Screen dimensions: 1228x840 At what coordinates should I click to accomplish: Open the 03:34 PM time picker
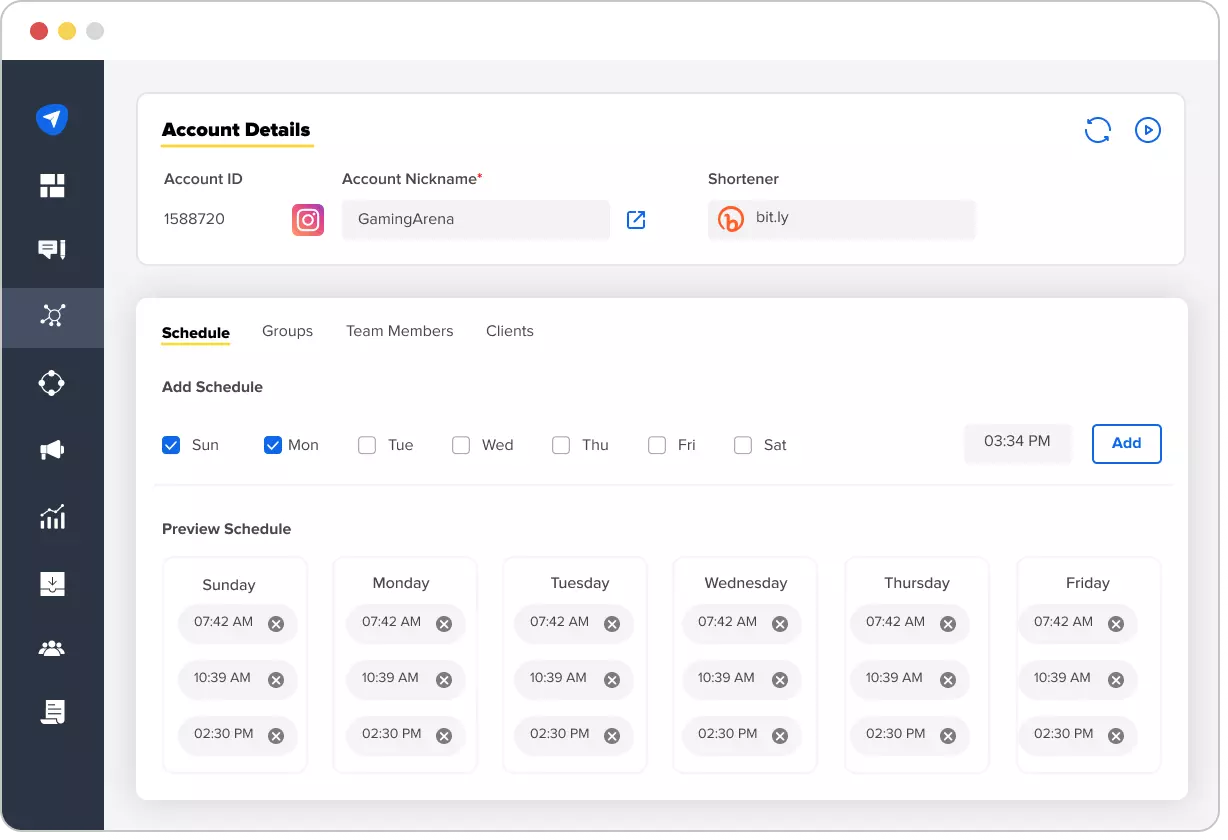(x=1017, y=442)
